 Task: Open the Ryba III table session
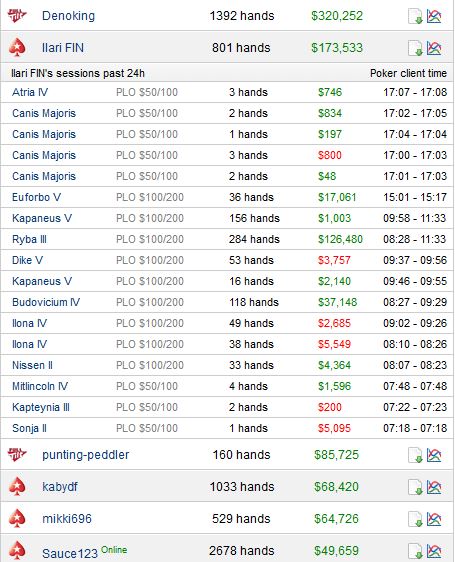point(29,239)
